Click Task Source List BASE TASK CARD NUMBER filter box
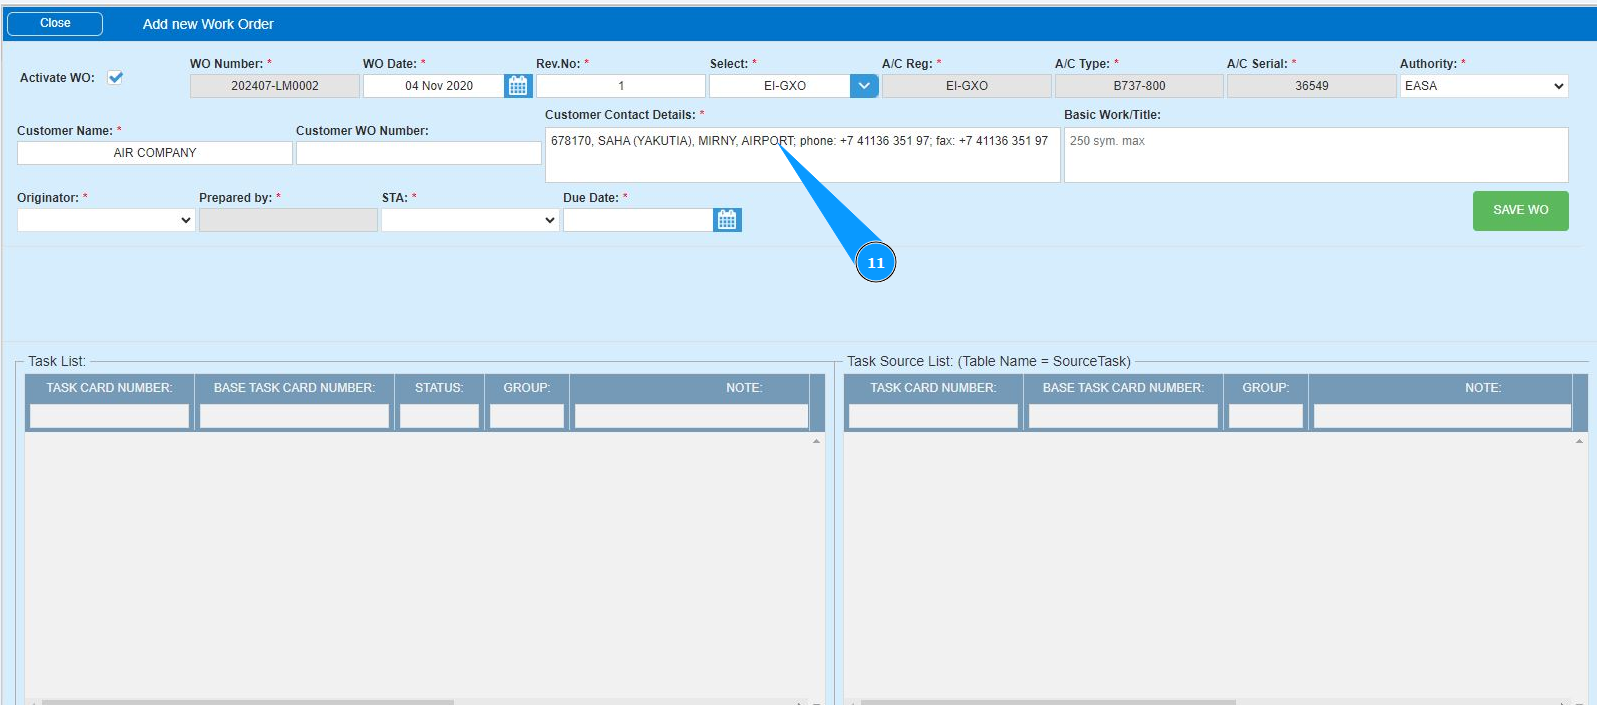Viewport: 1597px width, 705px height. click(x=1123, y=416)
